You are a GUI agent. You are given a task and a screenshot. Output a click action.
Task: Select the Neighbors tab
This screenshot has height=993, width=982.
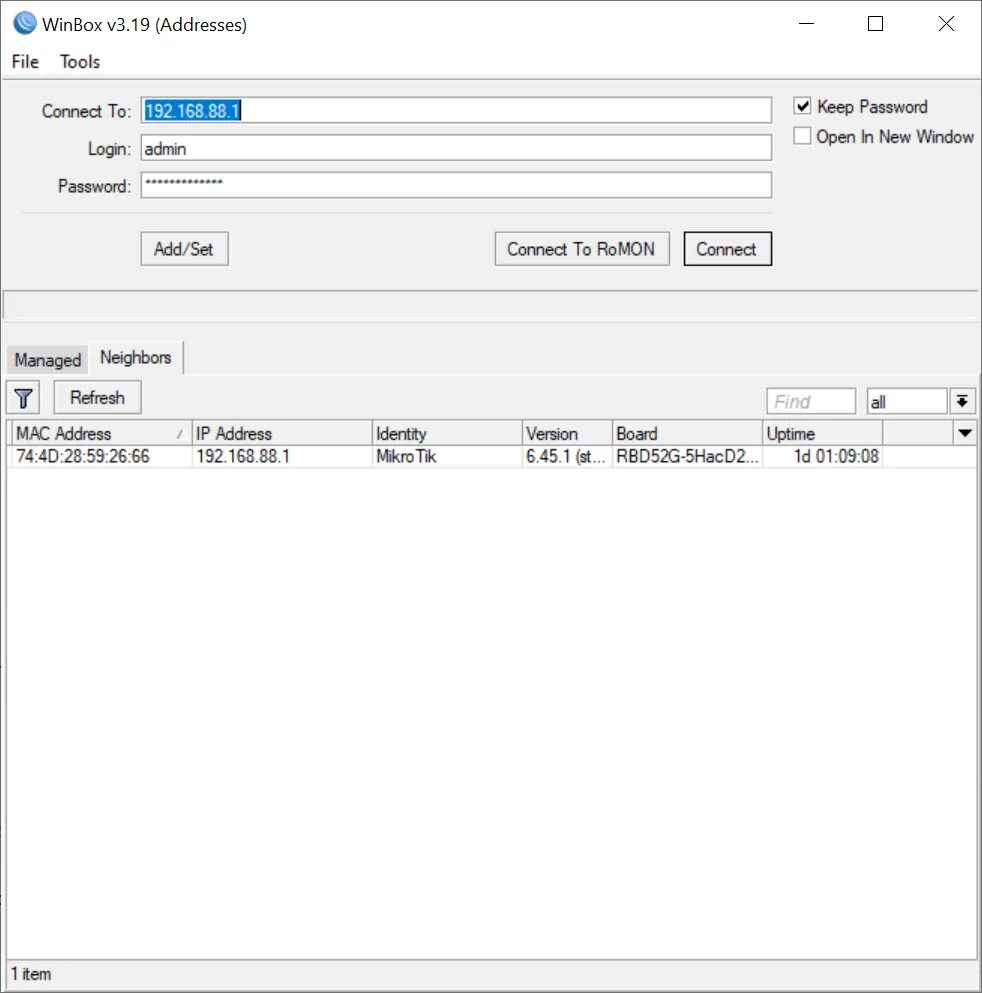click(x=135, y=357)
